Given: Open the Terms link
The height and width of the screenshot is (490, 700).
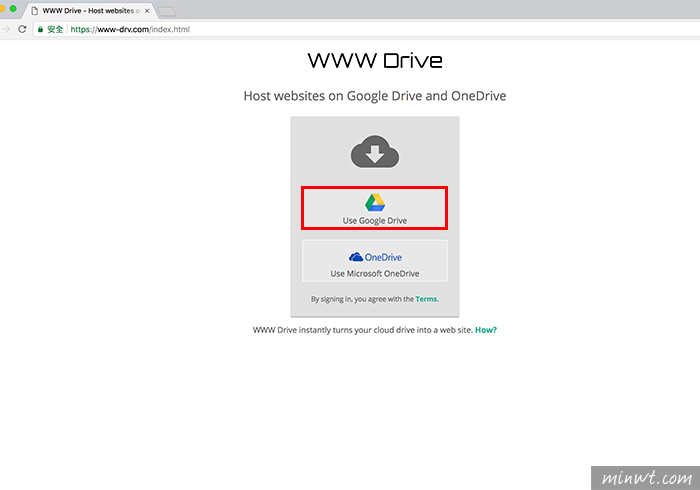Looking at the screenshot, I should coord(426,299).
